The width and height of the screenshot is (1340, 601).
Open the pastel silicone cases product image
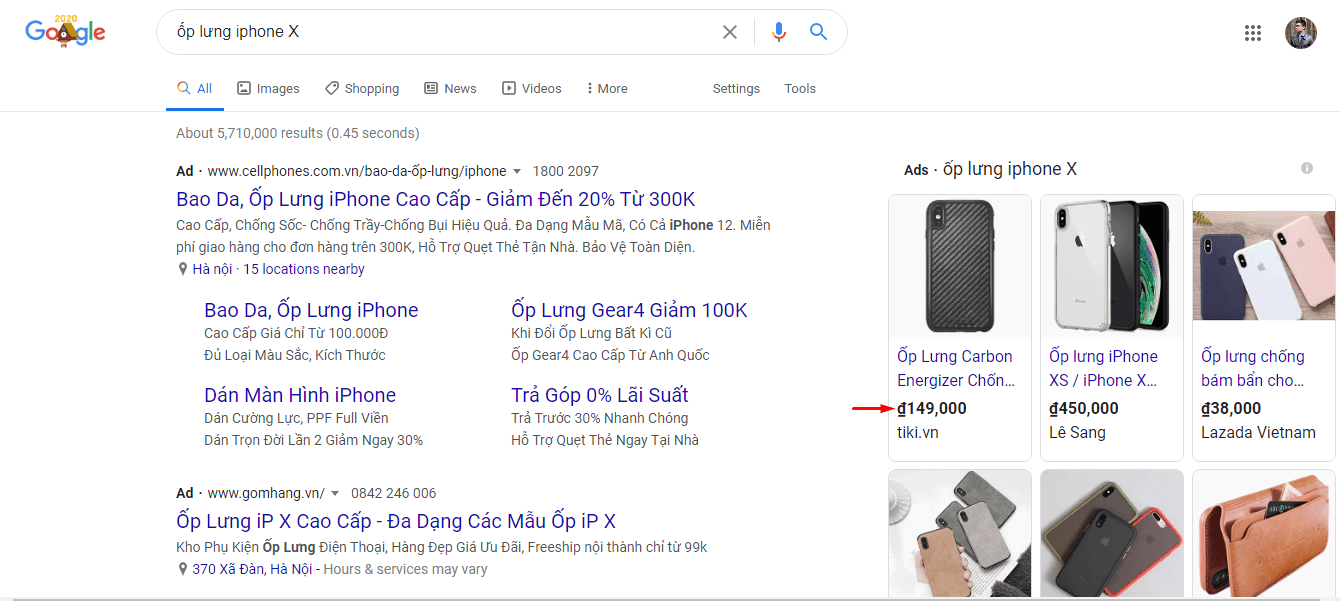[x=1263, y=266]
